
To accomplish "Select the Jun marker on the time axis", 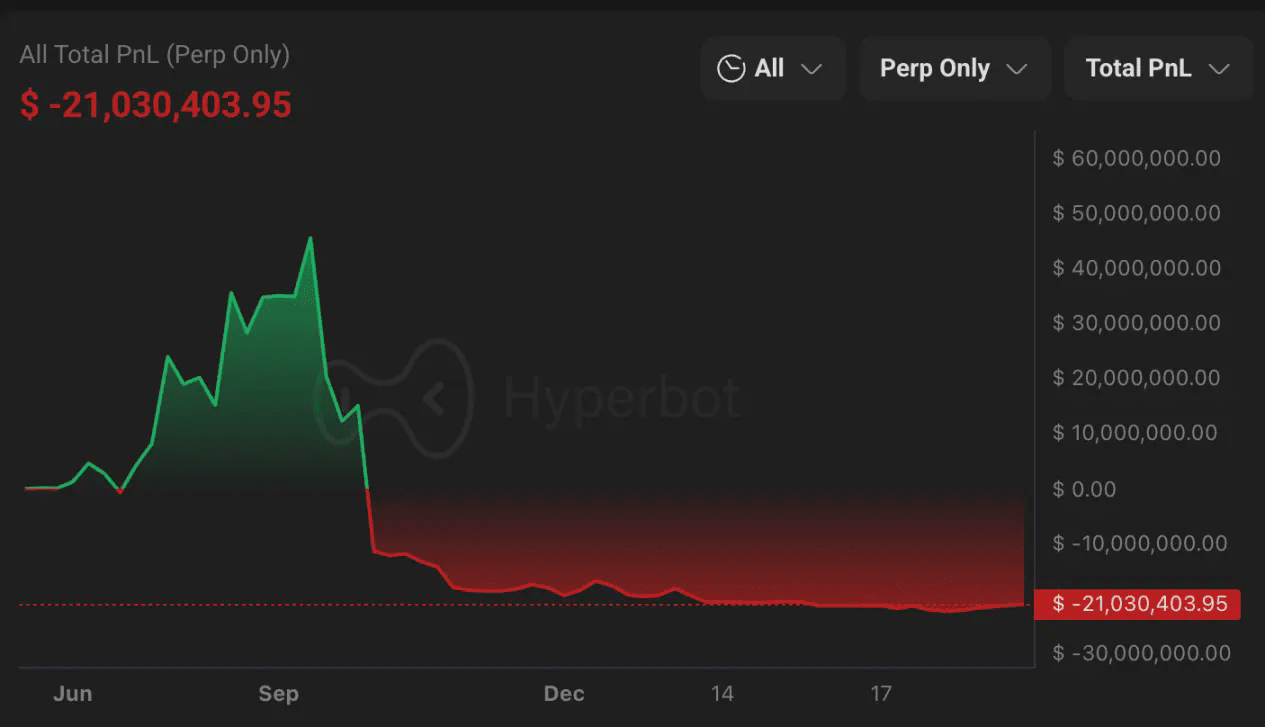I will 72,693.
